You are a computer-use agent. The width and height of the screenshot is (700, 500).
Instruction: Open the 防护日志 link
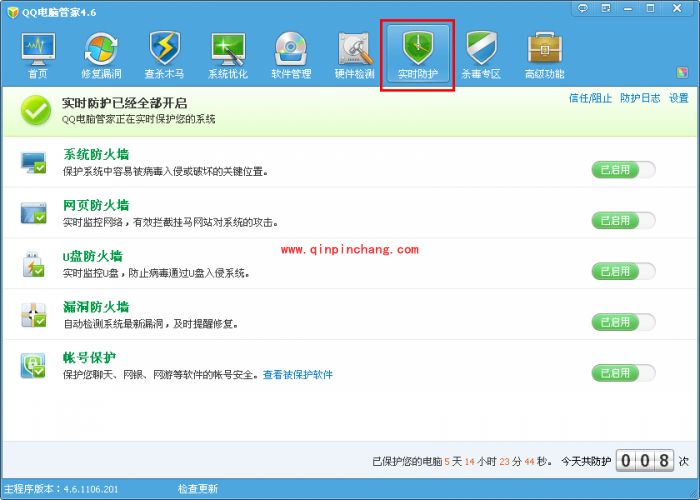(640, 98)
